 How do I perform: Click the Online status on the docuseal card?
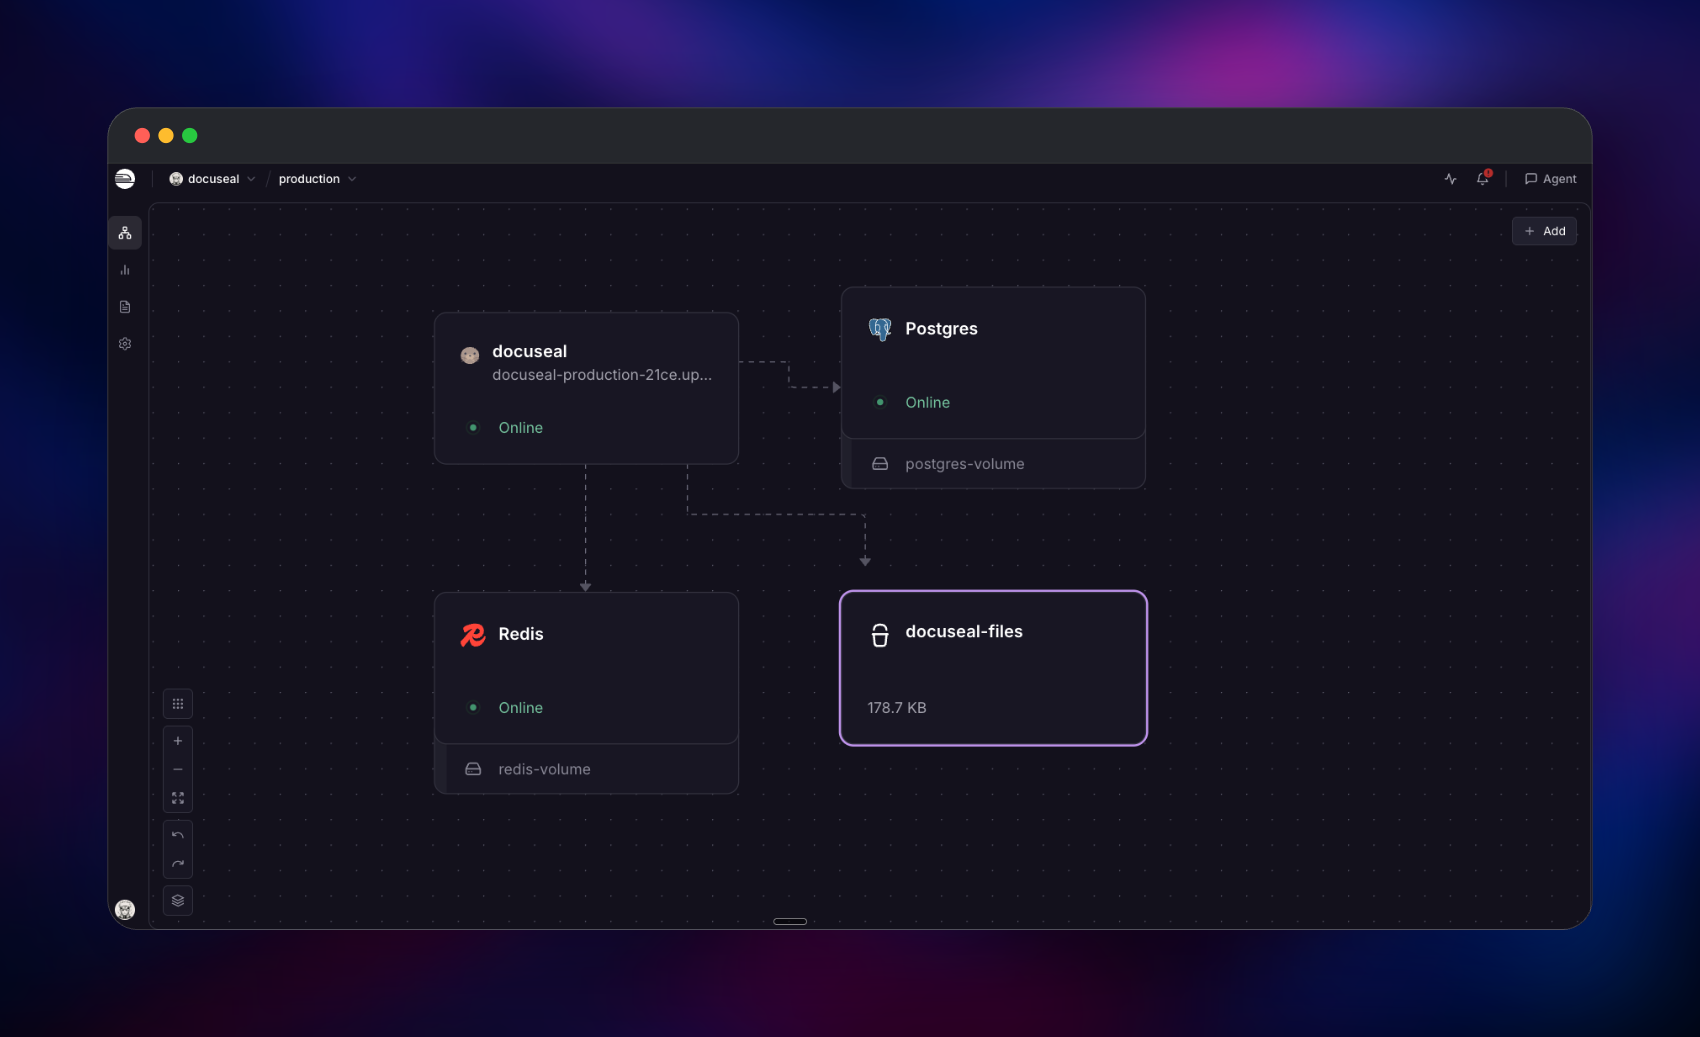[x=521, y=428]
